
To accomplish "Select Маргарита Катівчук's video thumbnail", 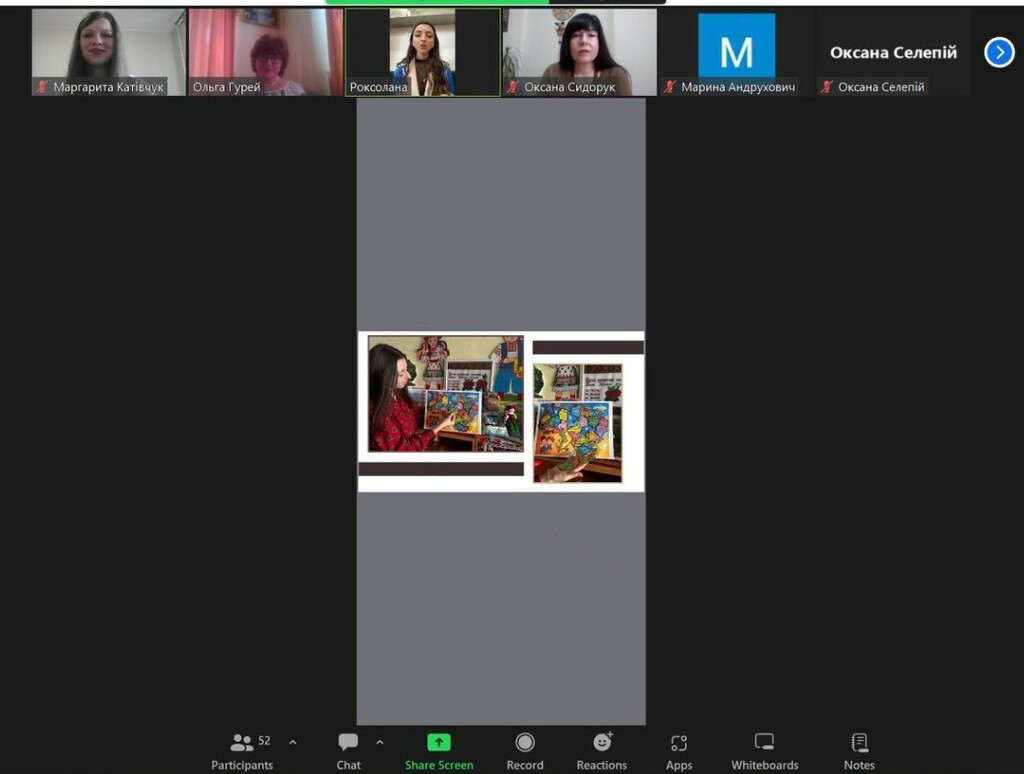I will pyautogui.click(x=108, y=52).
